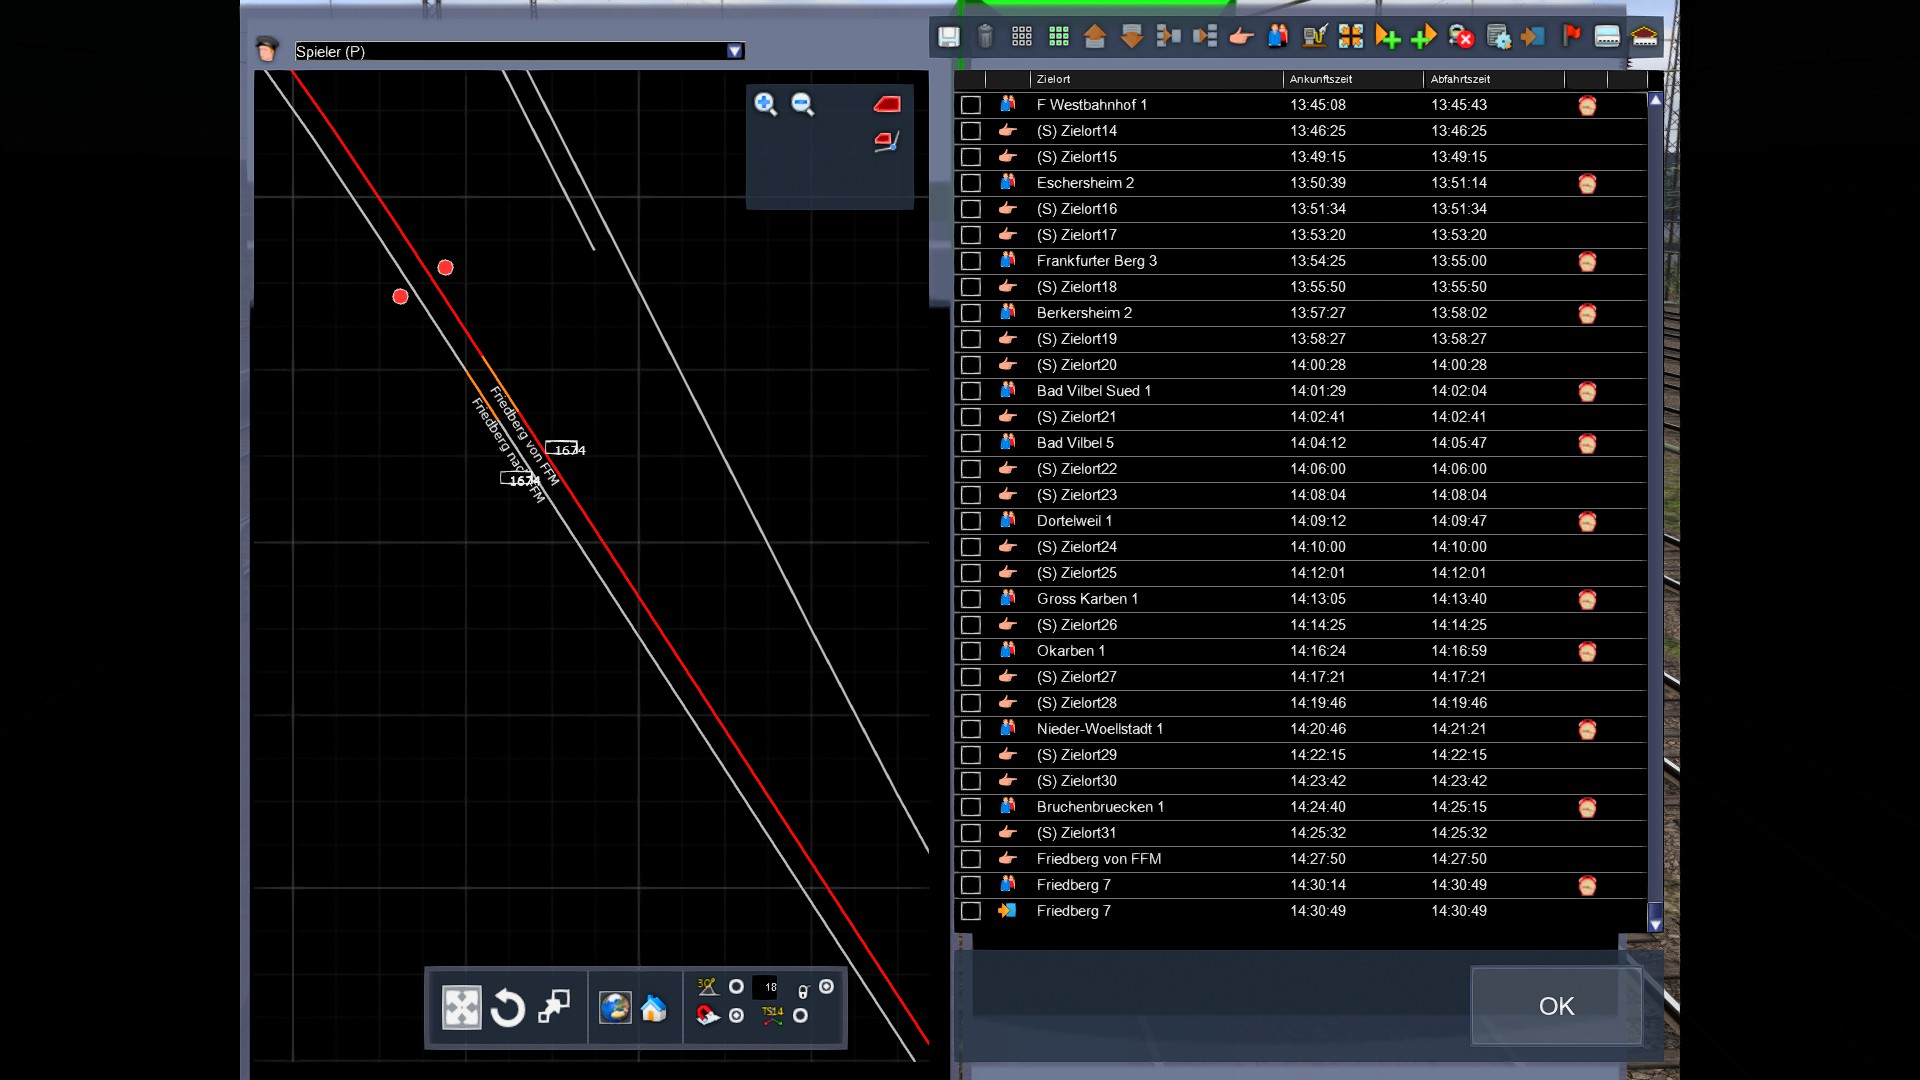The height and width of the screenshot is (1080, 1920).
Task: Check the box for Eschersheim 2
Action: pyautogui.click(x=970, y=183)
